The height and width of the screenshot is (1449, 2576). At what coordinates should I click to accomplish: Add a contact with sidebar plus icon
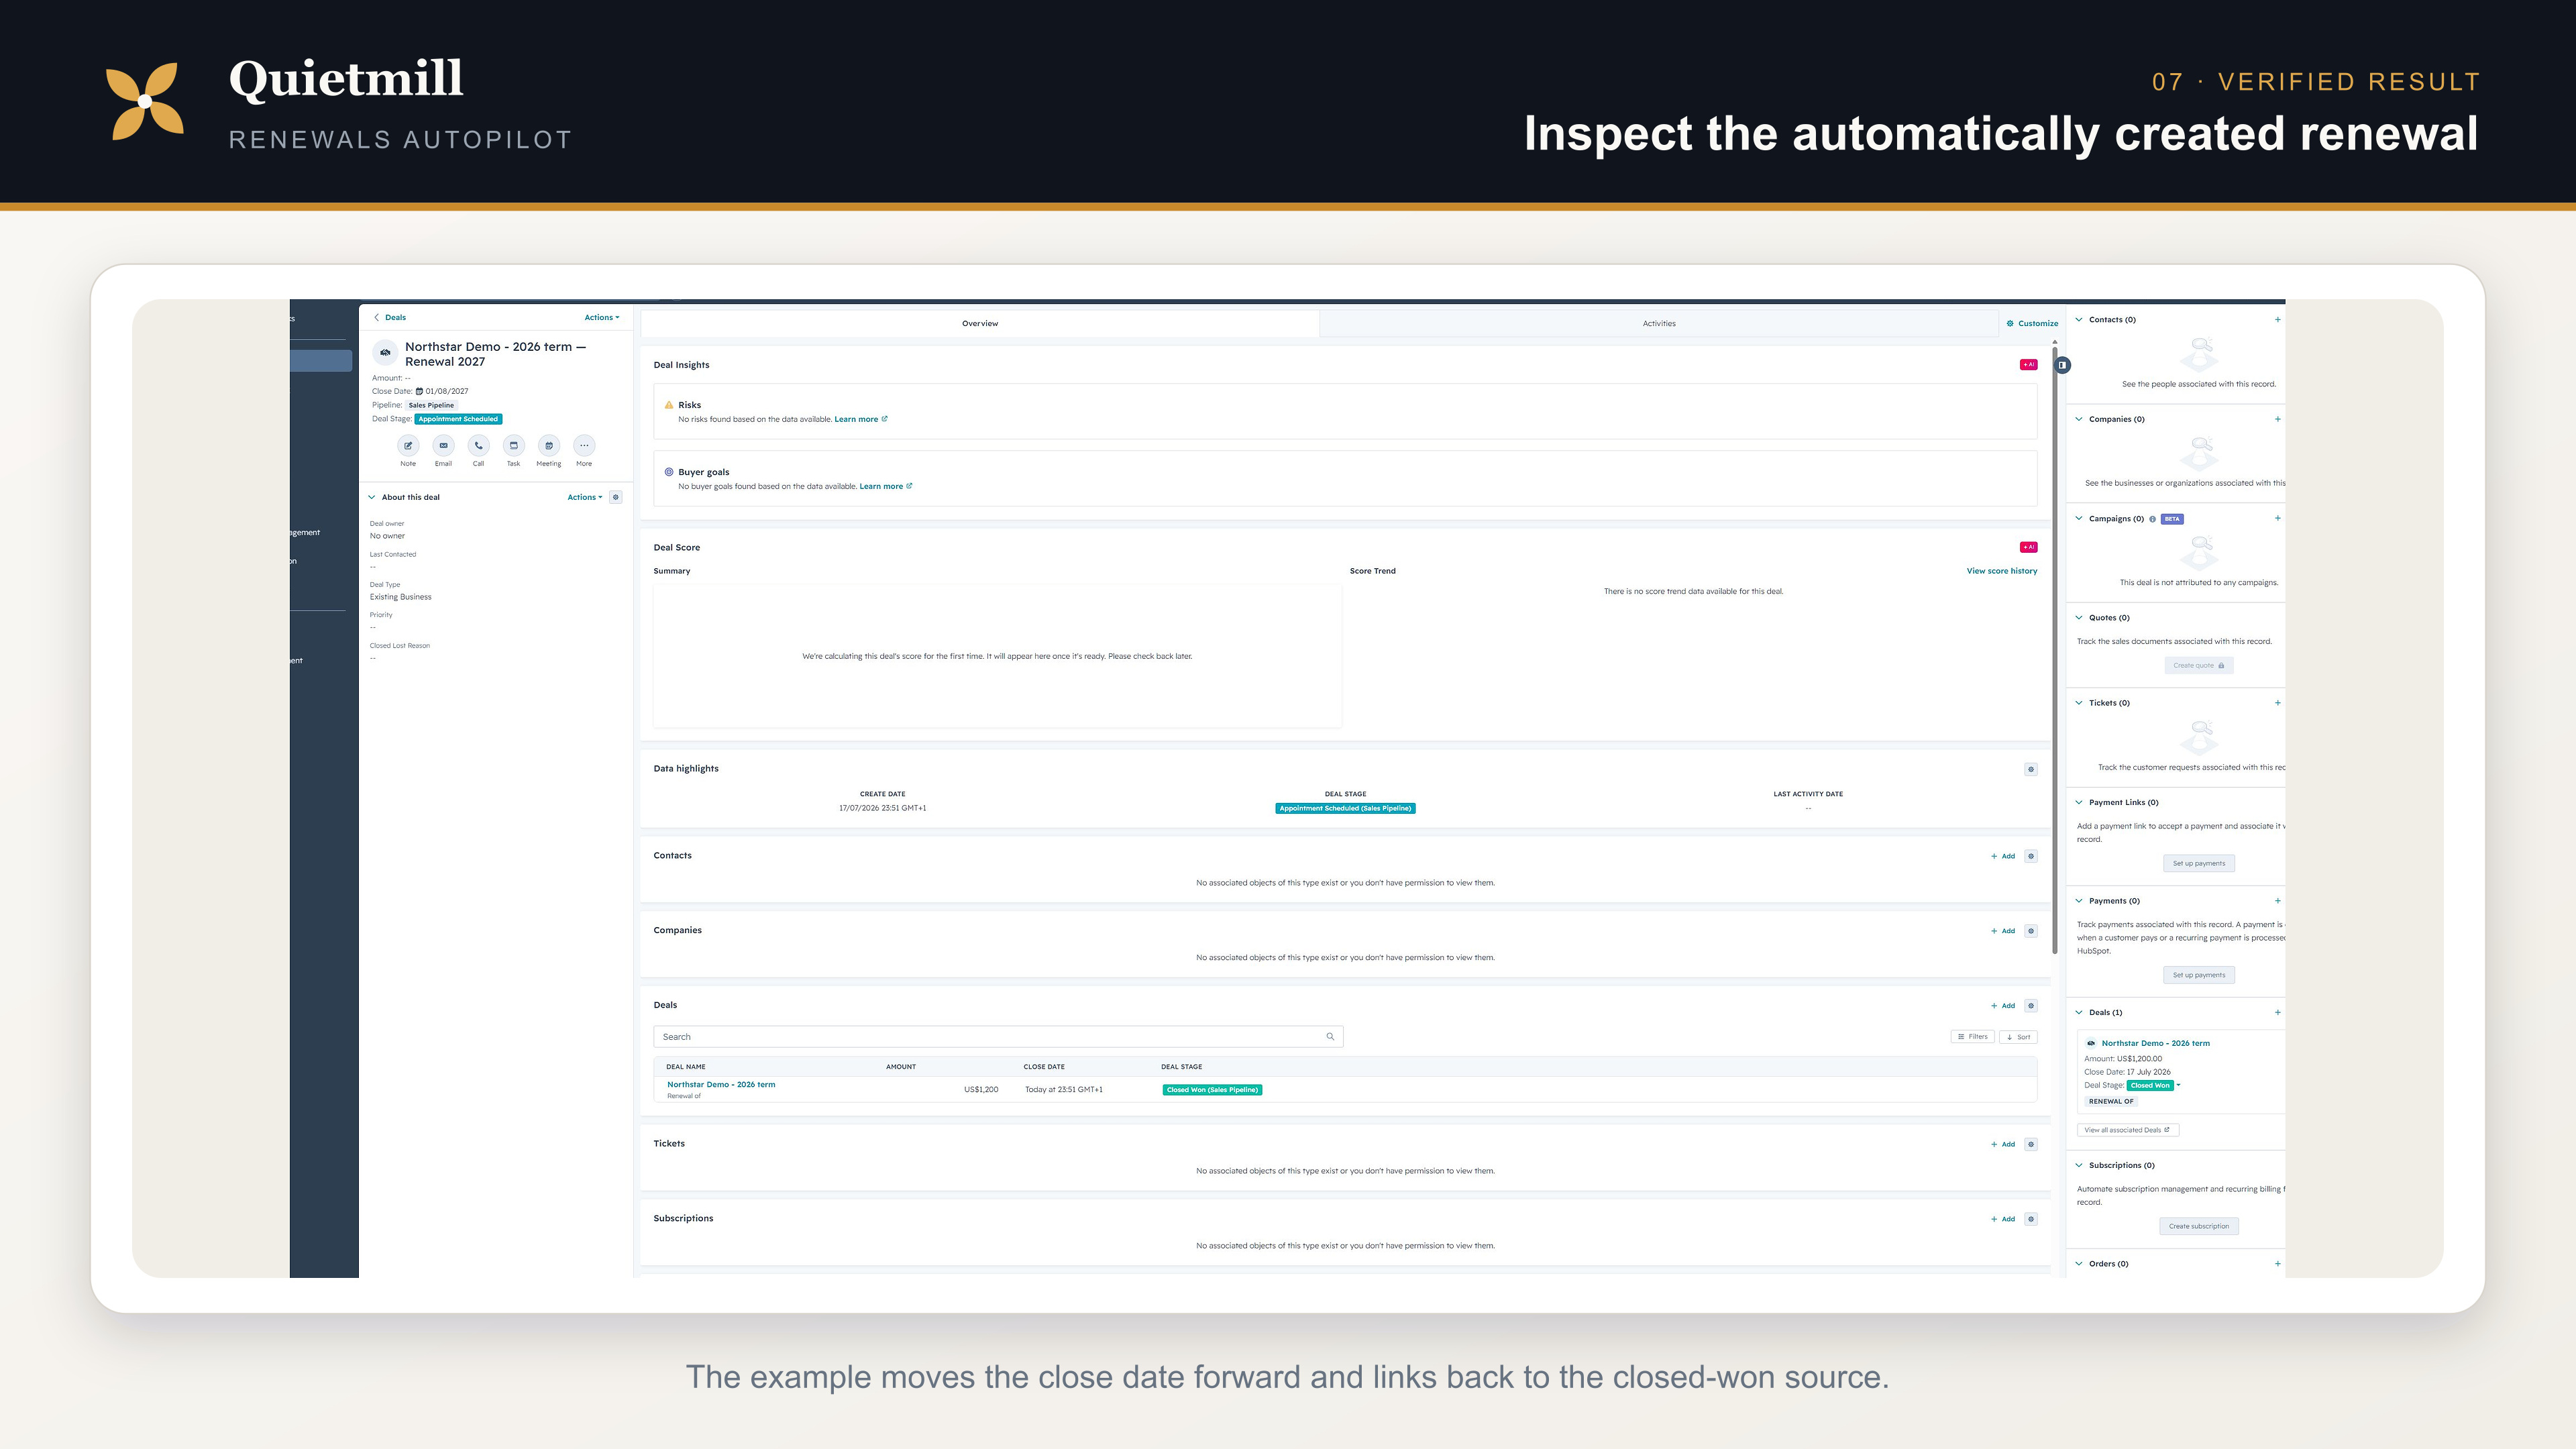pos(2278,320)
